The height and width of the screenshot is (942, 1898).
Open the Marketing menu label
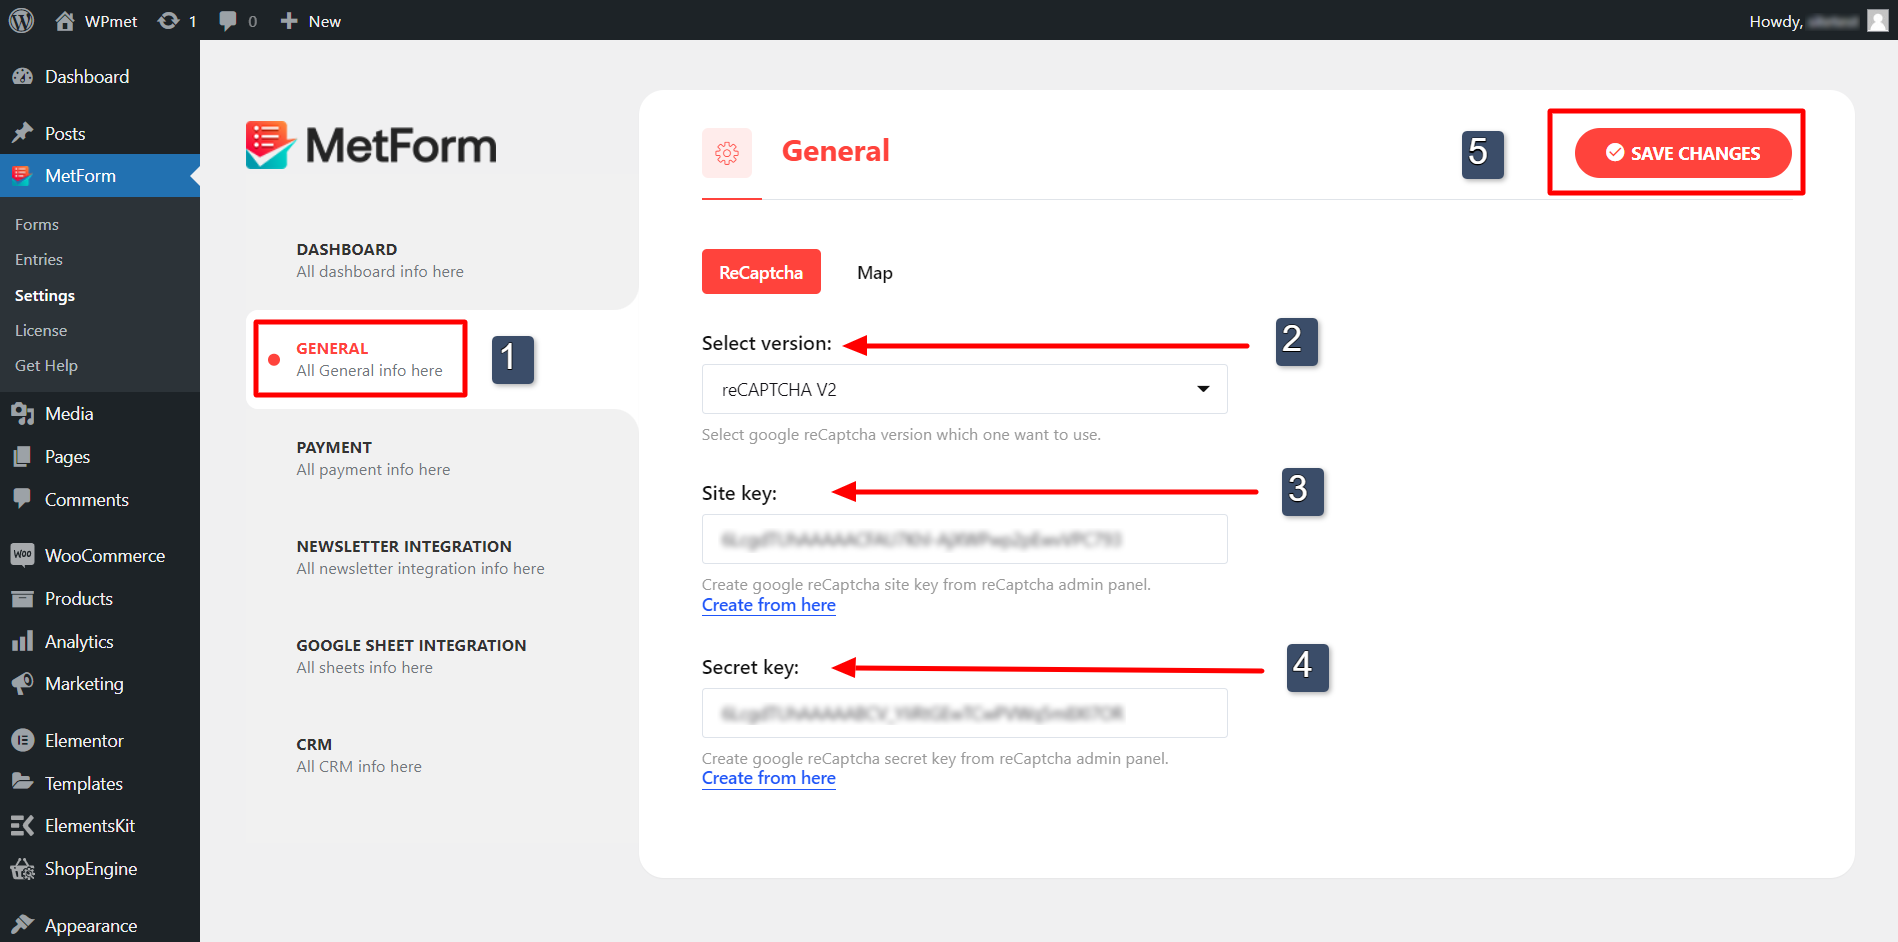(84, 684)
